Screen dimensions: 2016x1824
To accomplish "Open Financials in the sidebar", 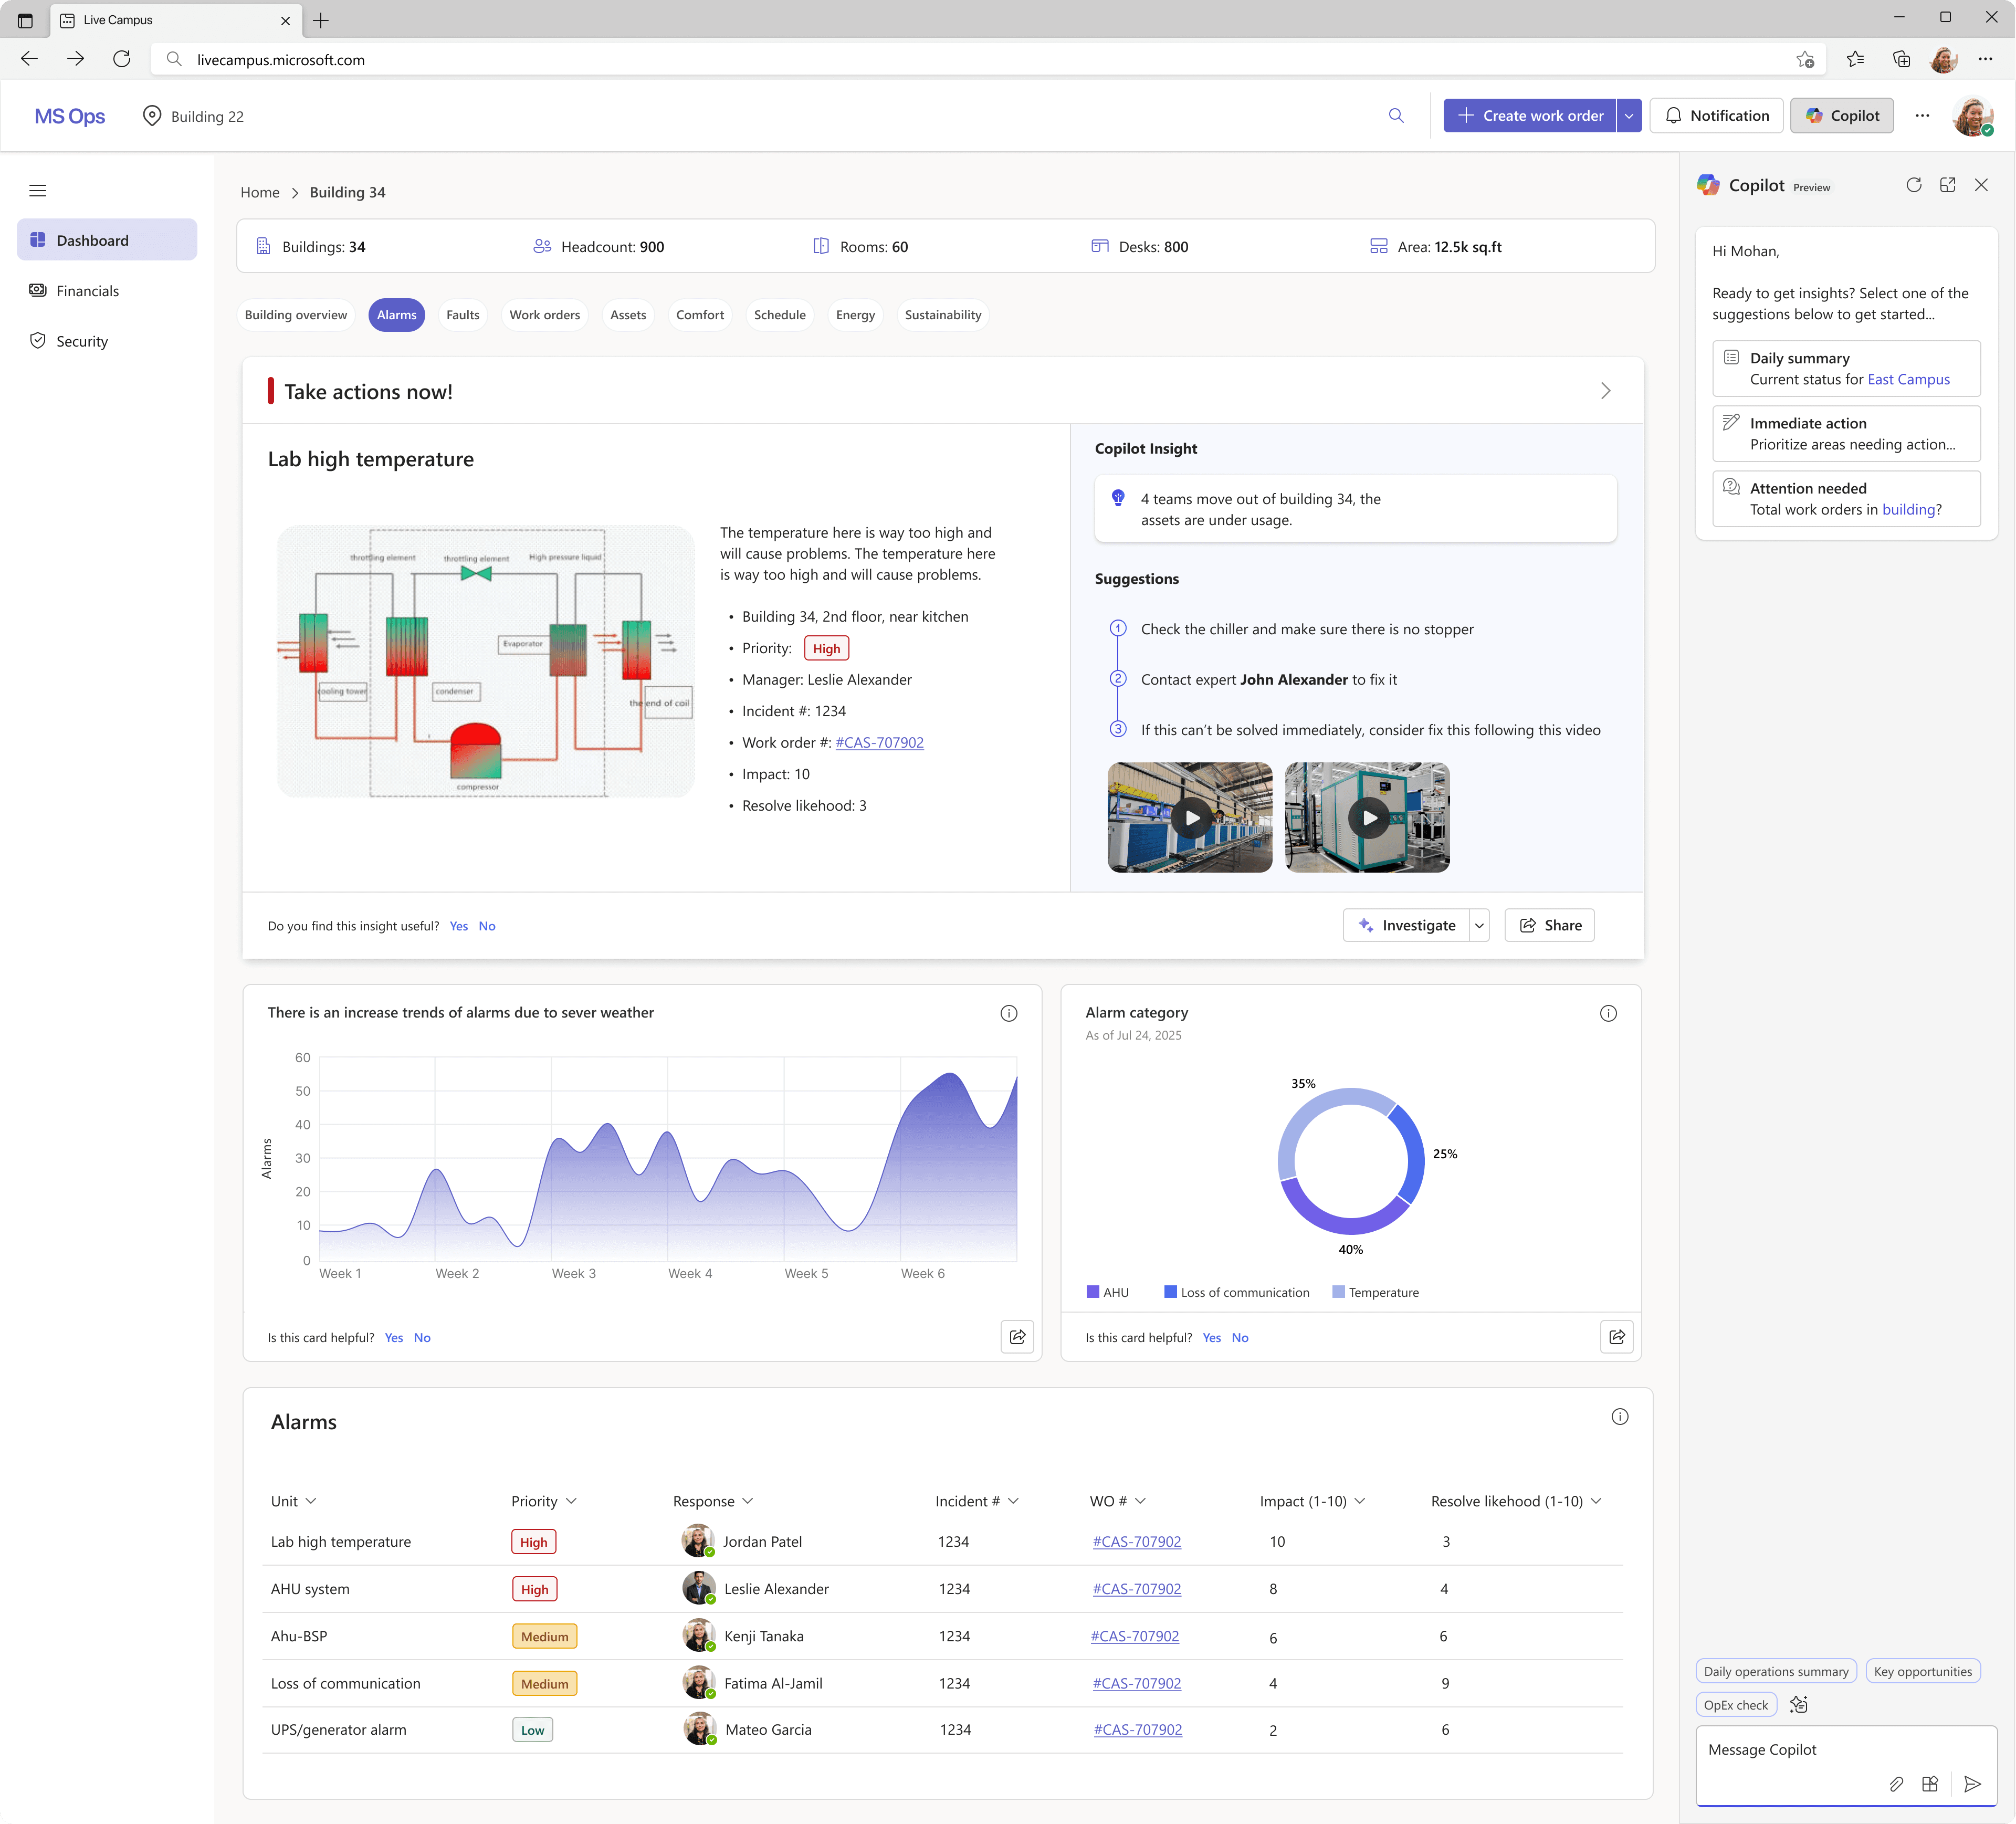I will [88, 291].
